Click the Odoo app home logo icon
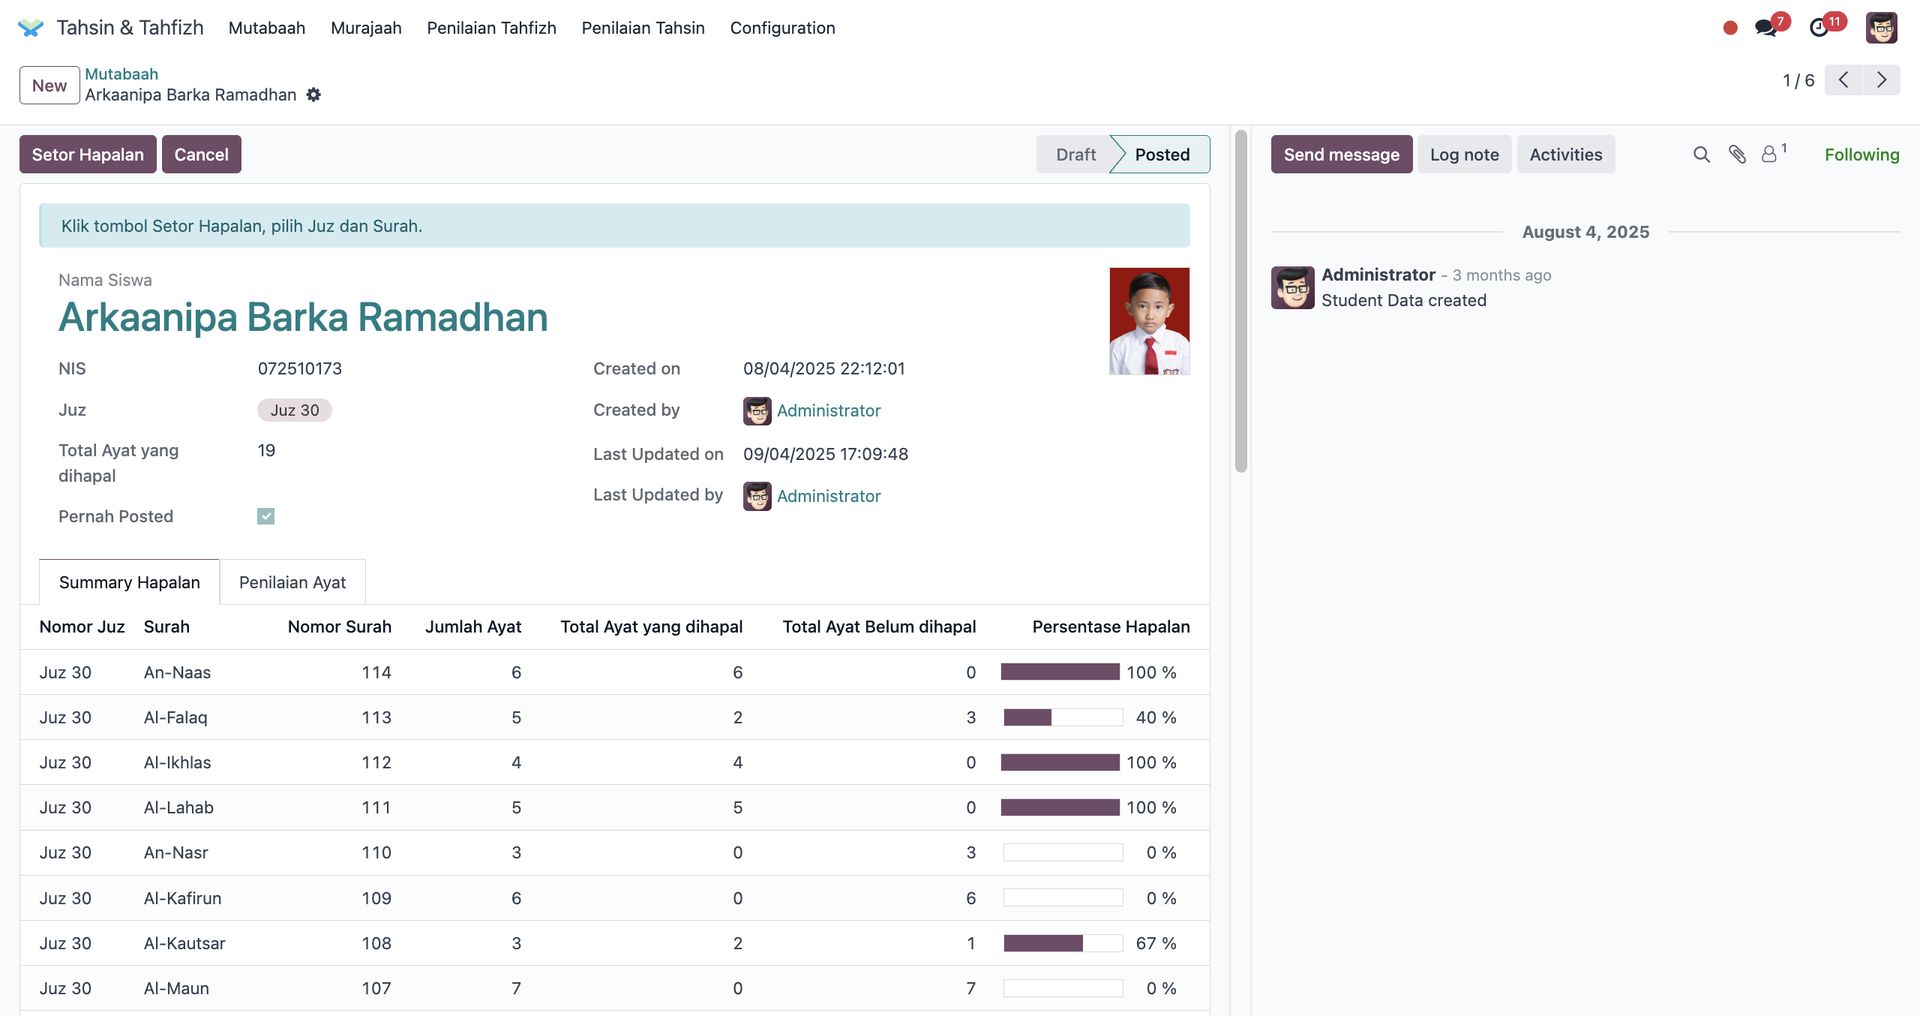Image resolution: width=1920 pixels, height=1016 pixels. click(x=31, y=28)
